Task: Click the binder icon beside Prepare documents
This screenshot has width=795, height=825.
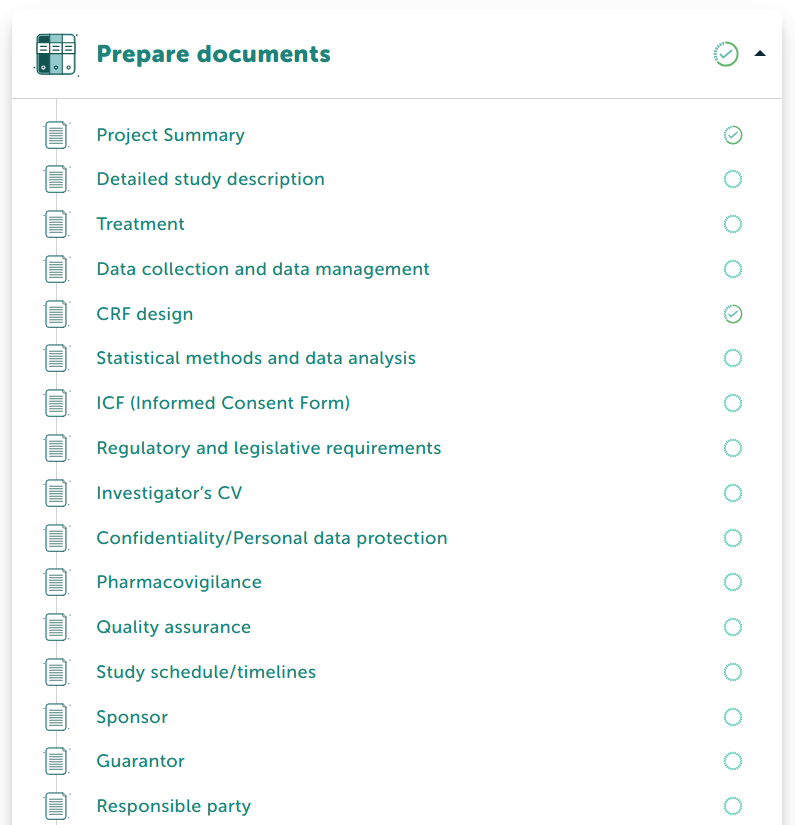Action: click(x=57, y=54)
